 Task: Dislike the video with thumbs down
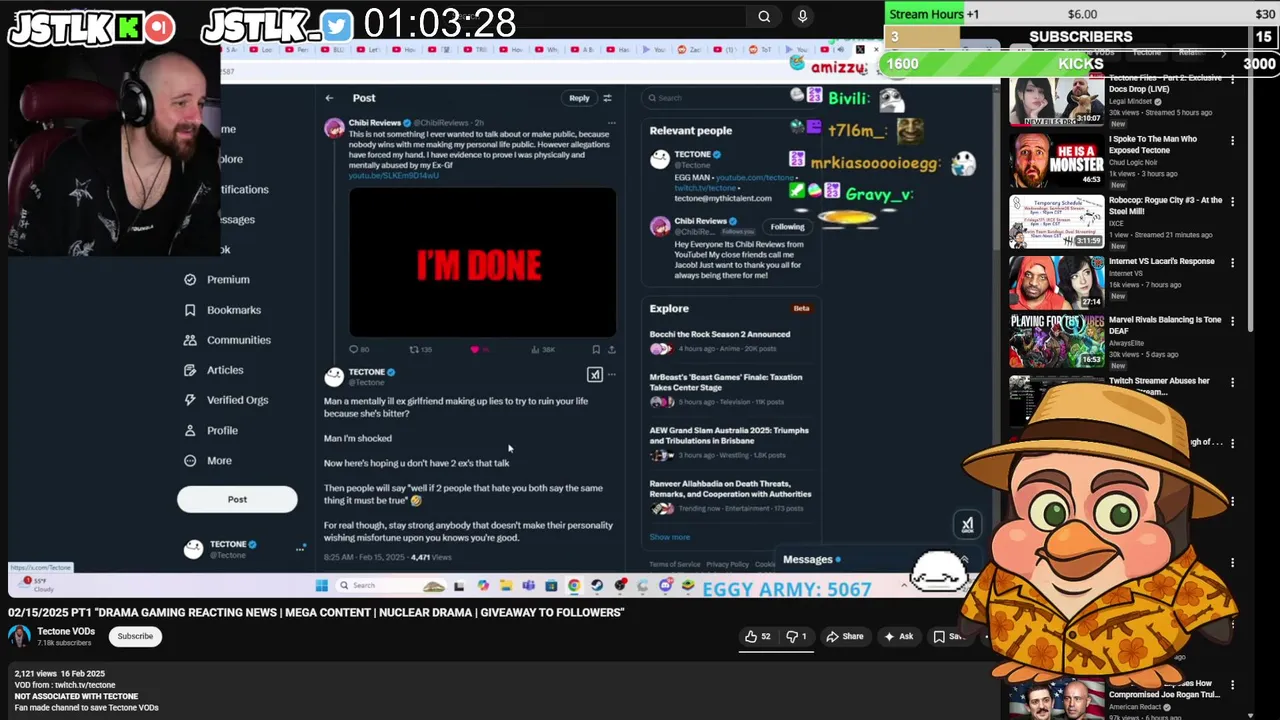[797, 636]
